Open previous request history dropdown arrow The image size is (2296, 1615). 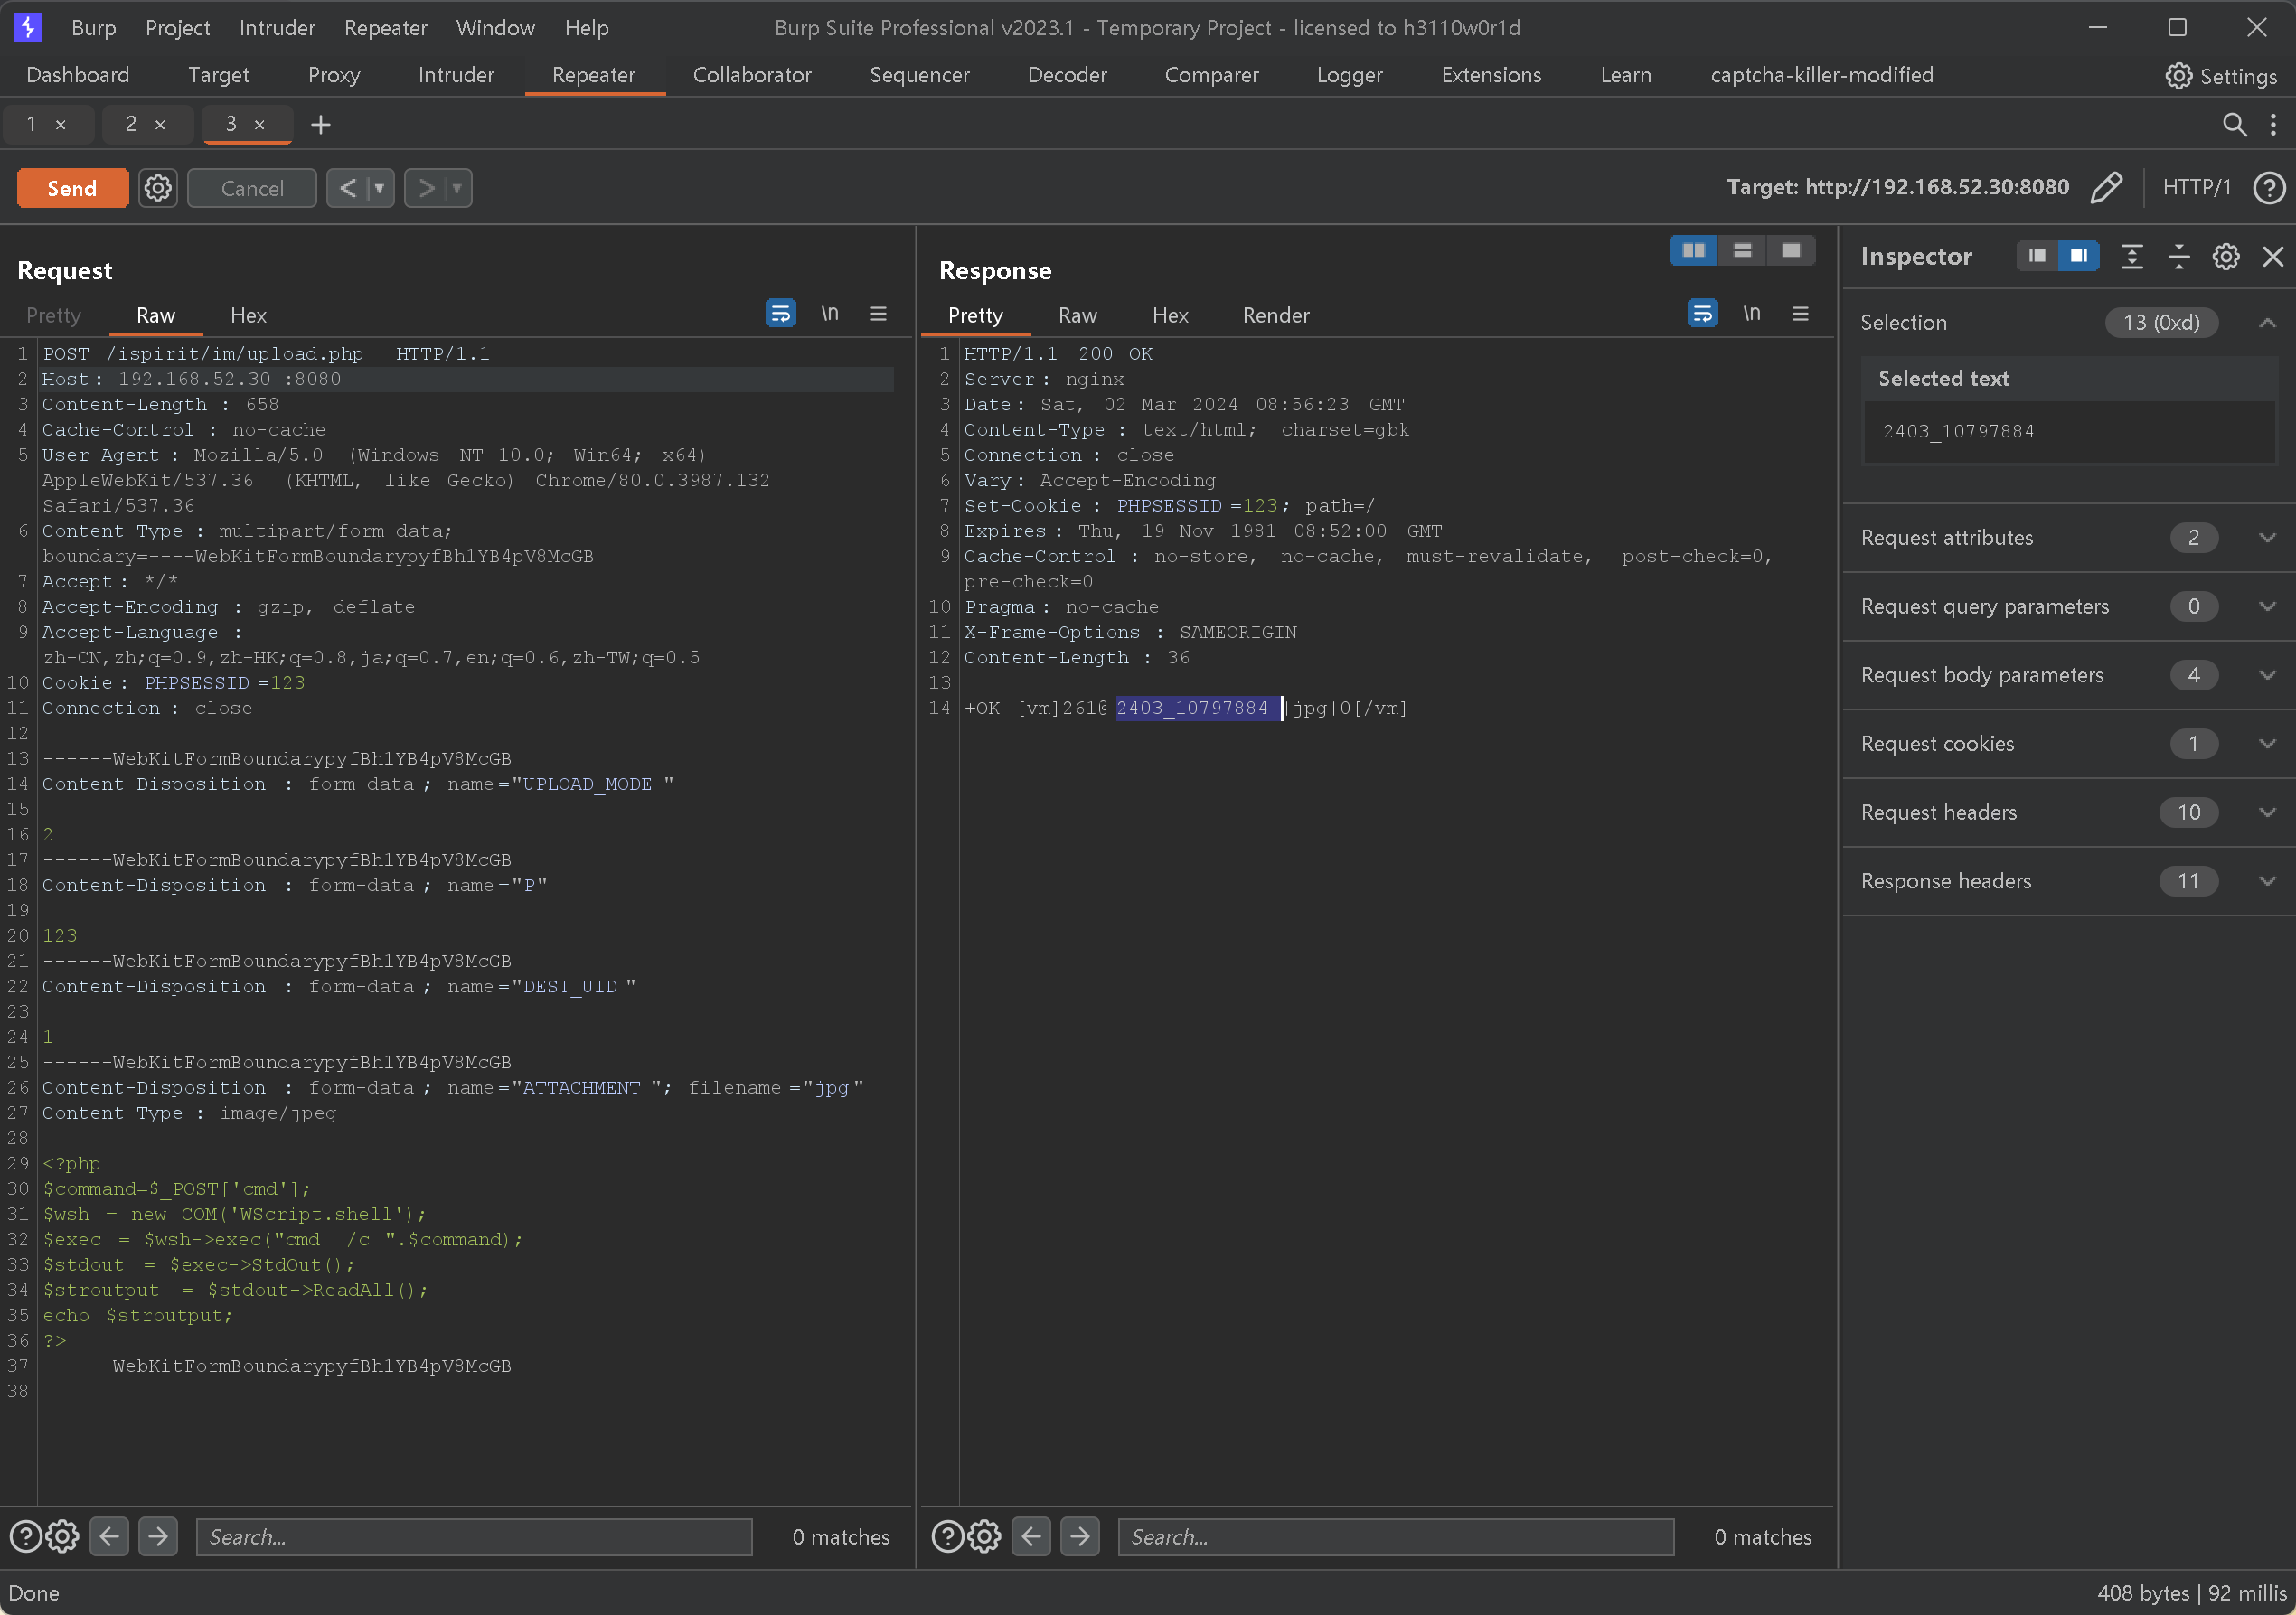point(380,188)
